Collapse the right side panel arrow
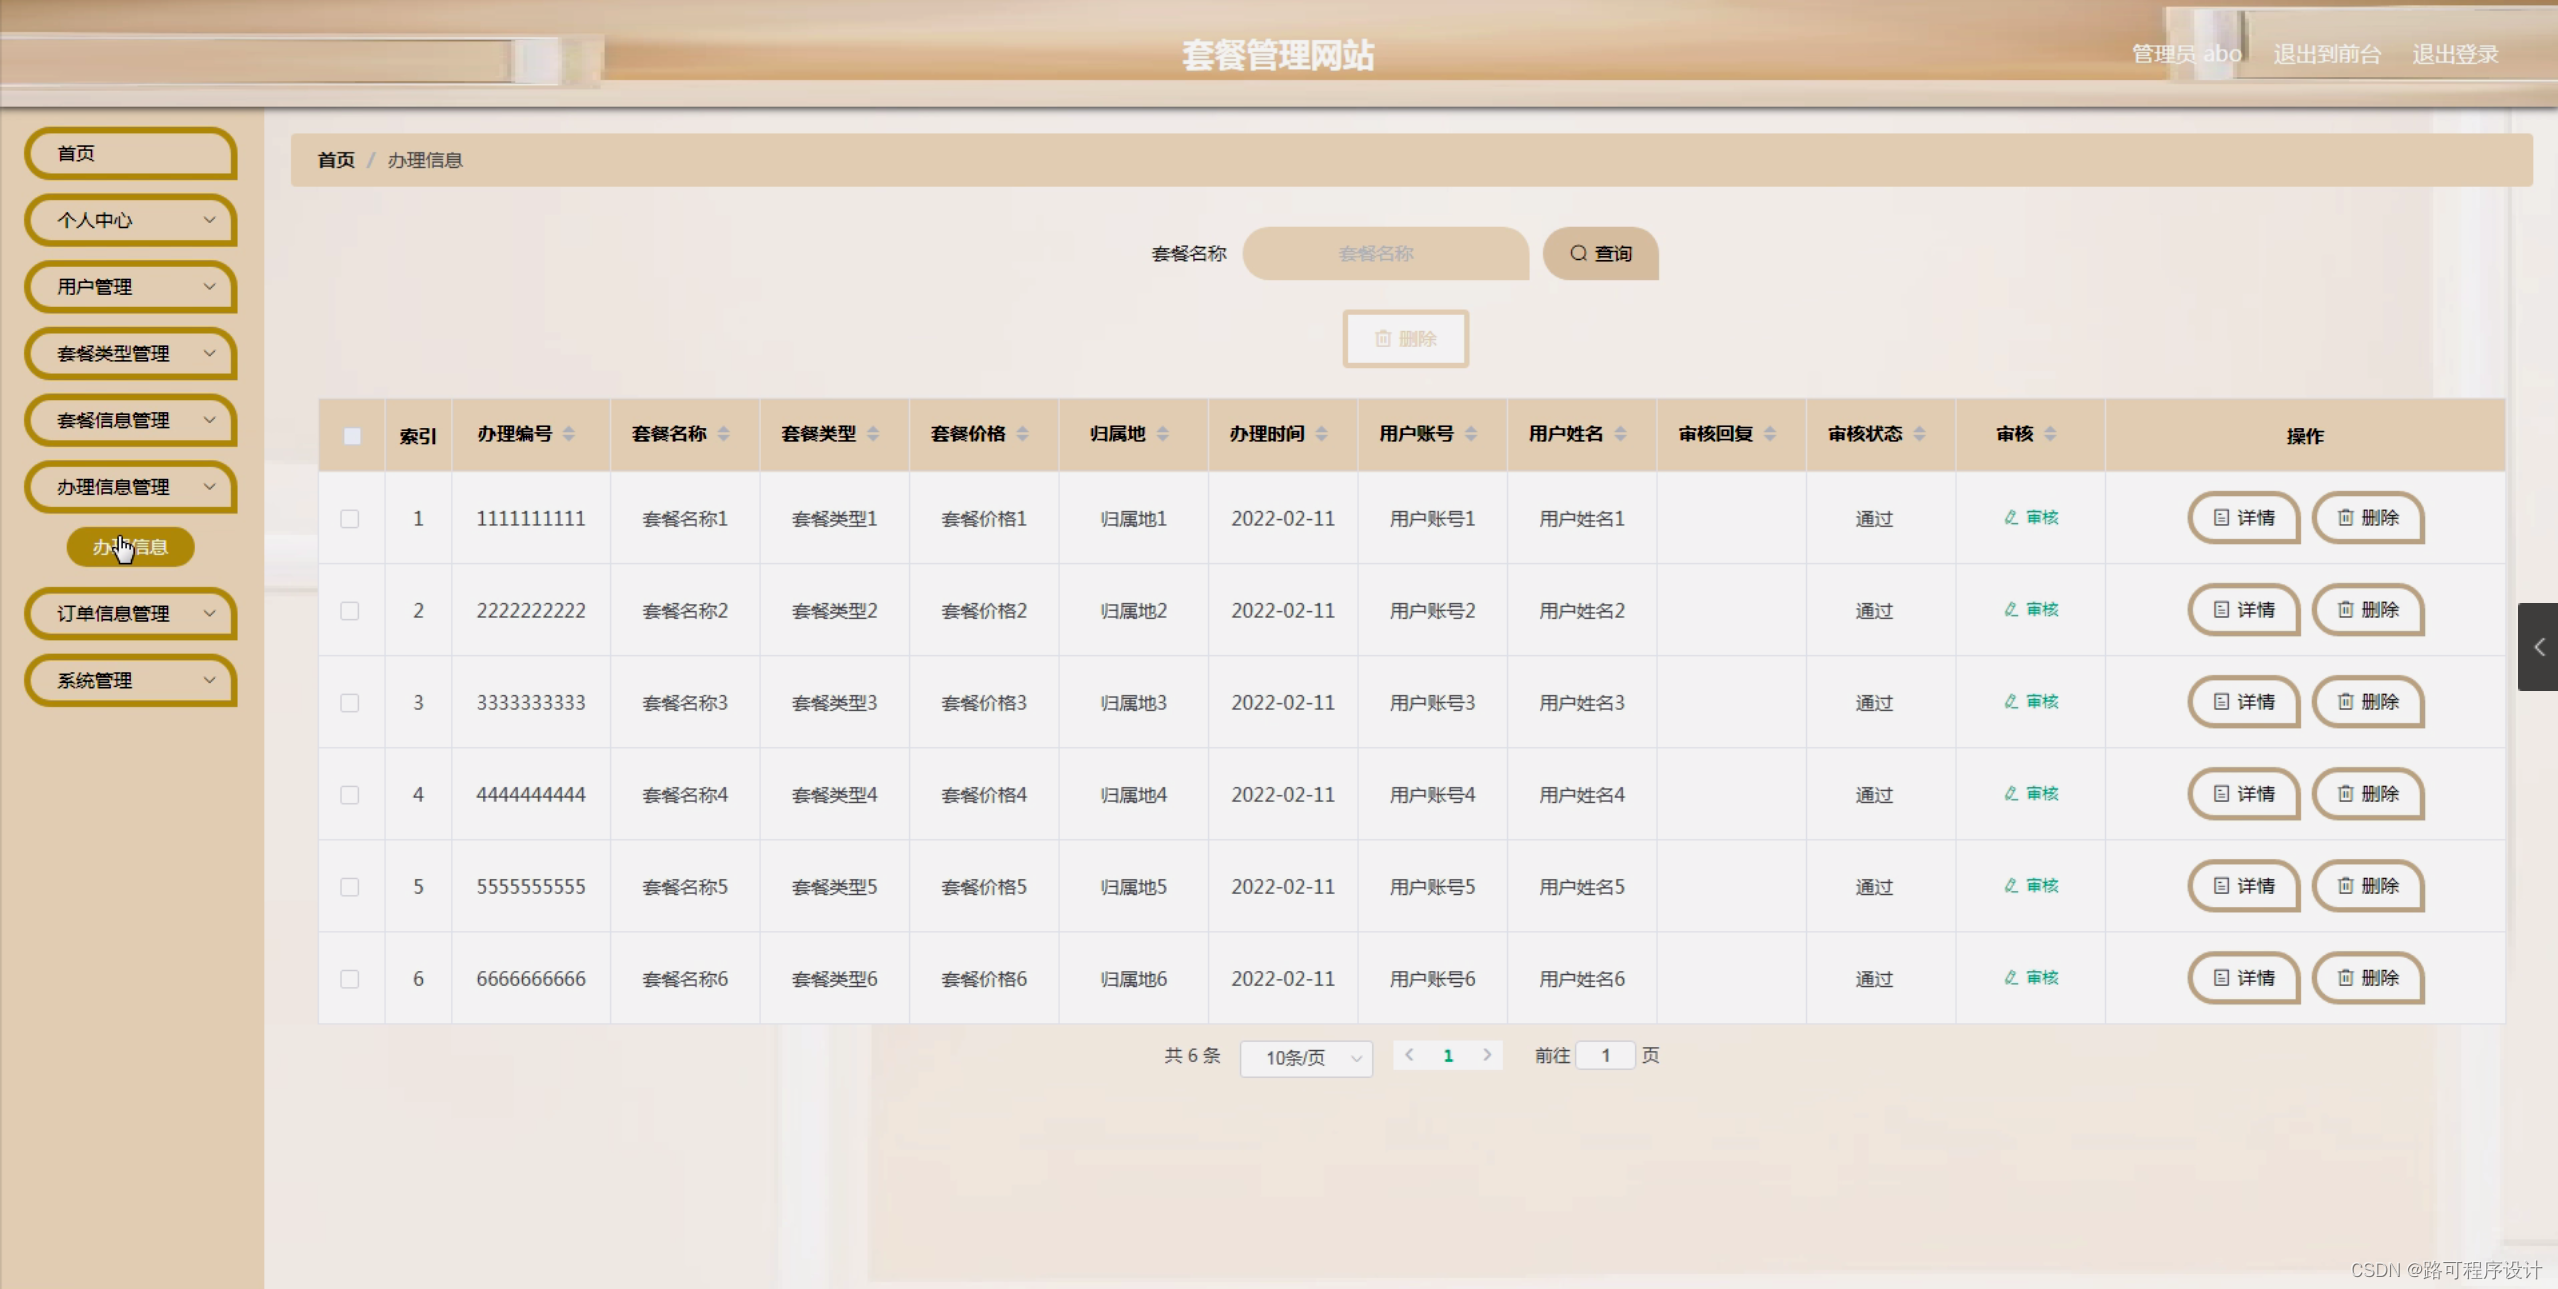Viewport: 2558px width, 1289px height. click(x=2538, y=647)
